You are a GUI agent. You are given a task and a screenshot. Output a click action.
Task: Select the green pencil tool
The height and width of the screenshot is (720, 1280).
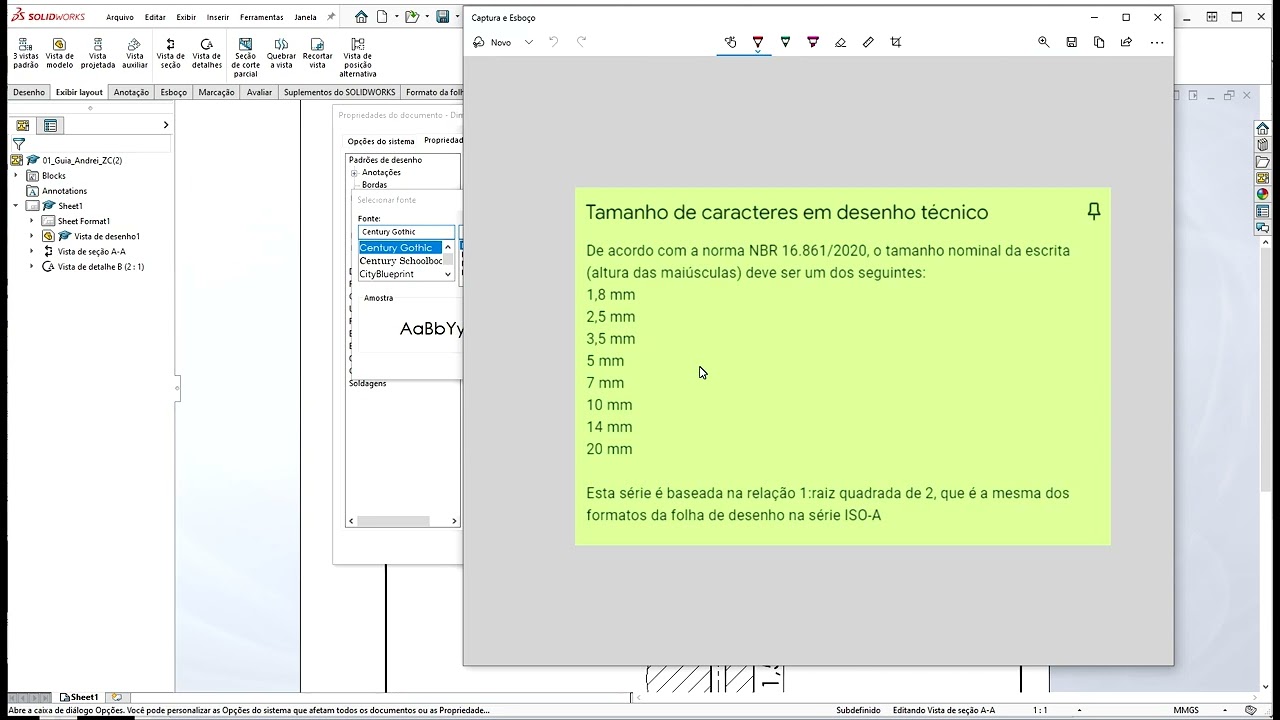(785, 42)
